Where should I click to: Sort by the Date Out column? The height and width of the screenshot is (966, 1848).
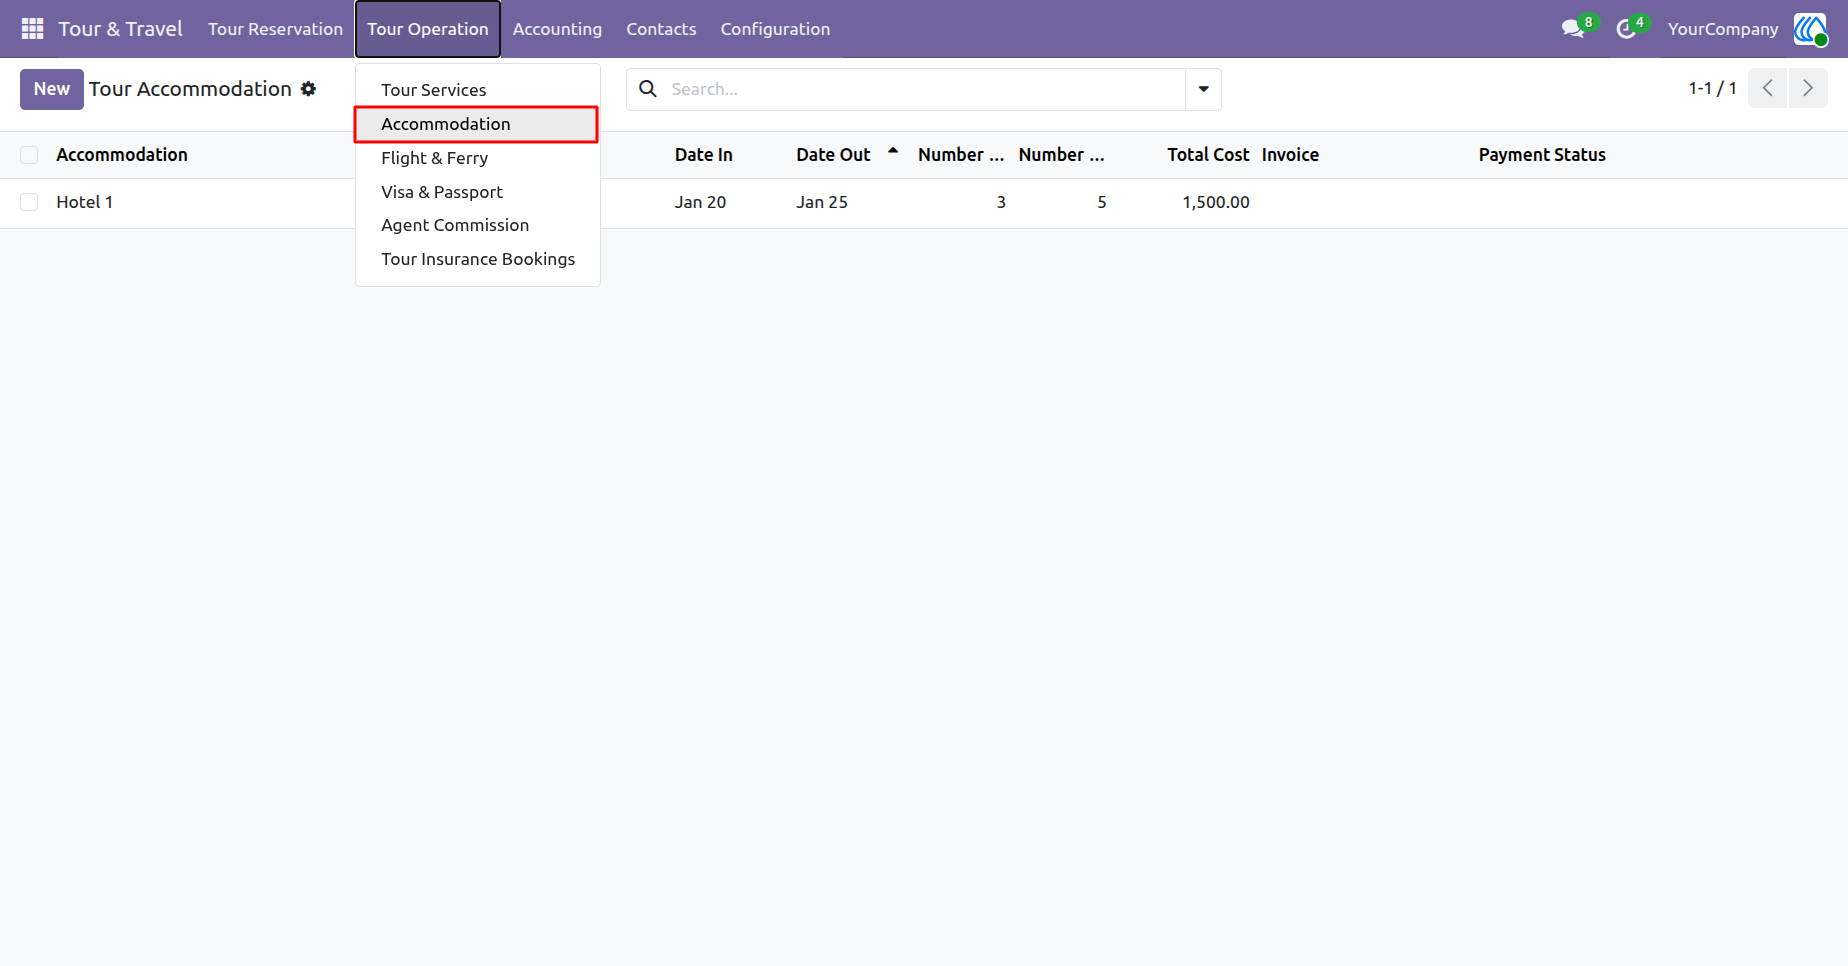pyautogui.click(x=833, y=155)
